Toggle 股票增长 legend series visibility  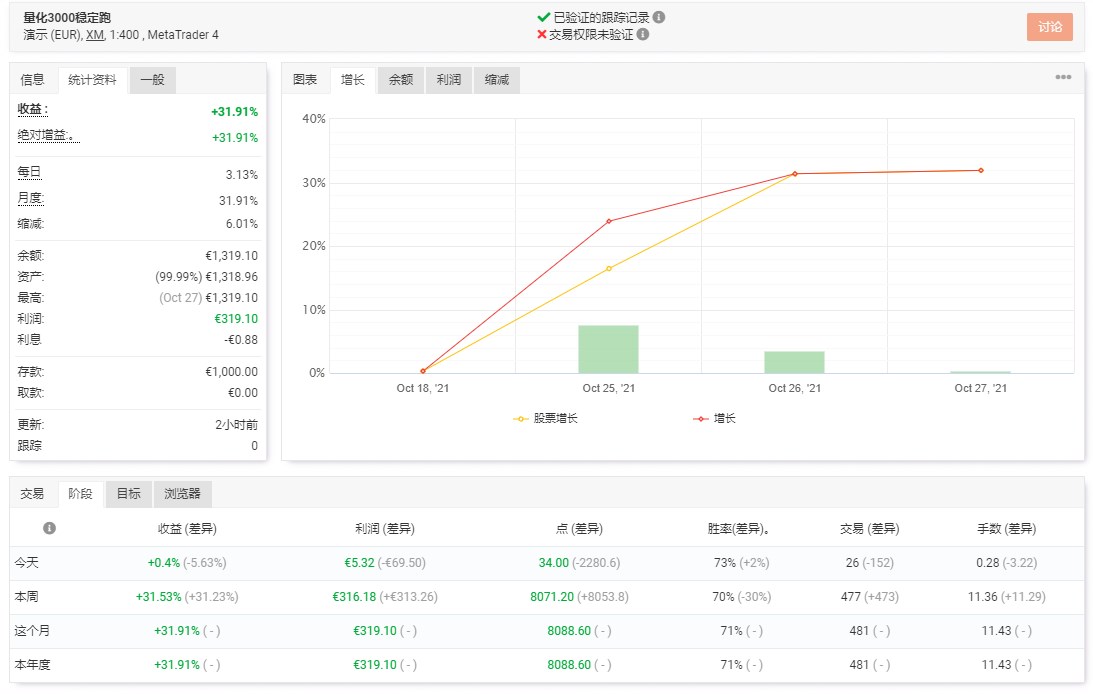(546, 418)
